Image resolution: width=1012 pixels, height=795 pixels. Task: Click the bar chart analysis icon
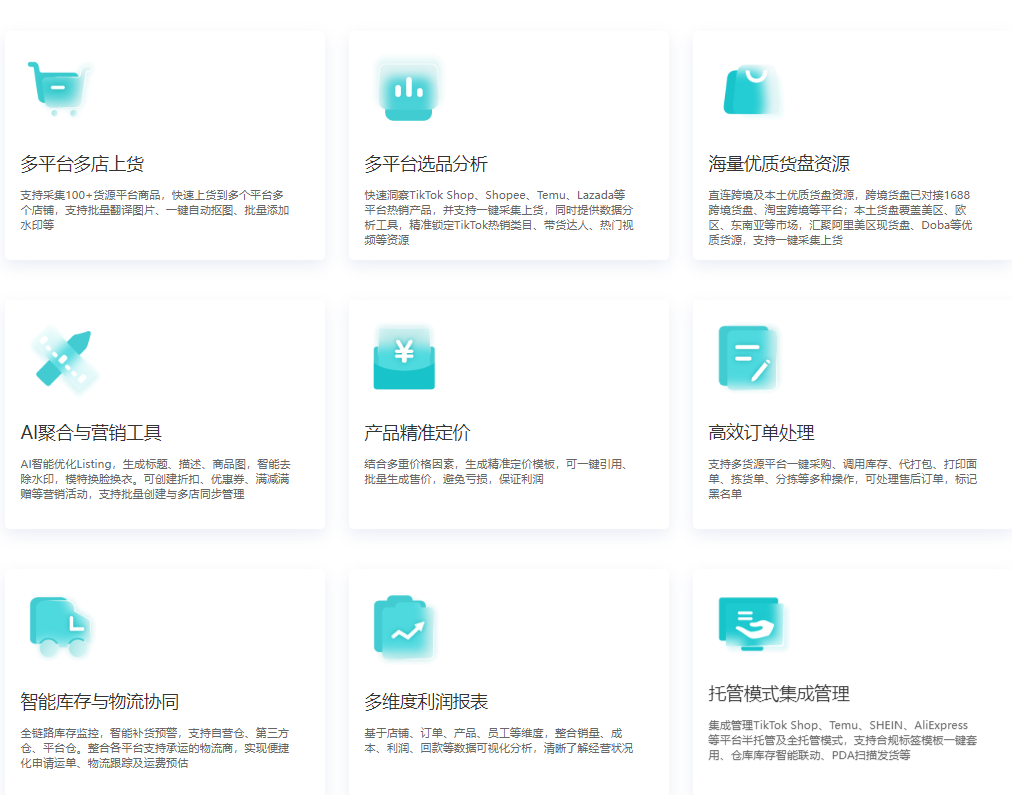(x=407, y=89)
